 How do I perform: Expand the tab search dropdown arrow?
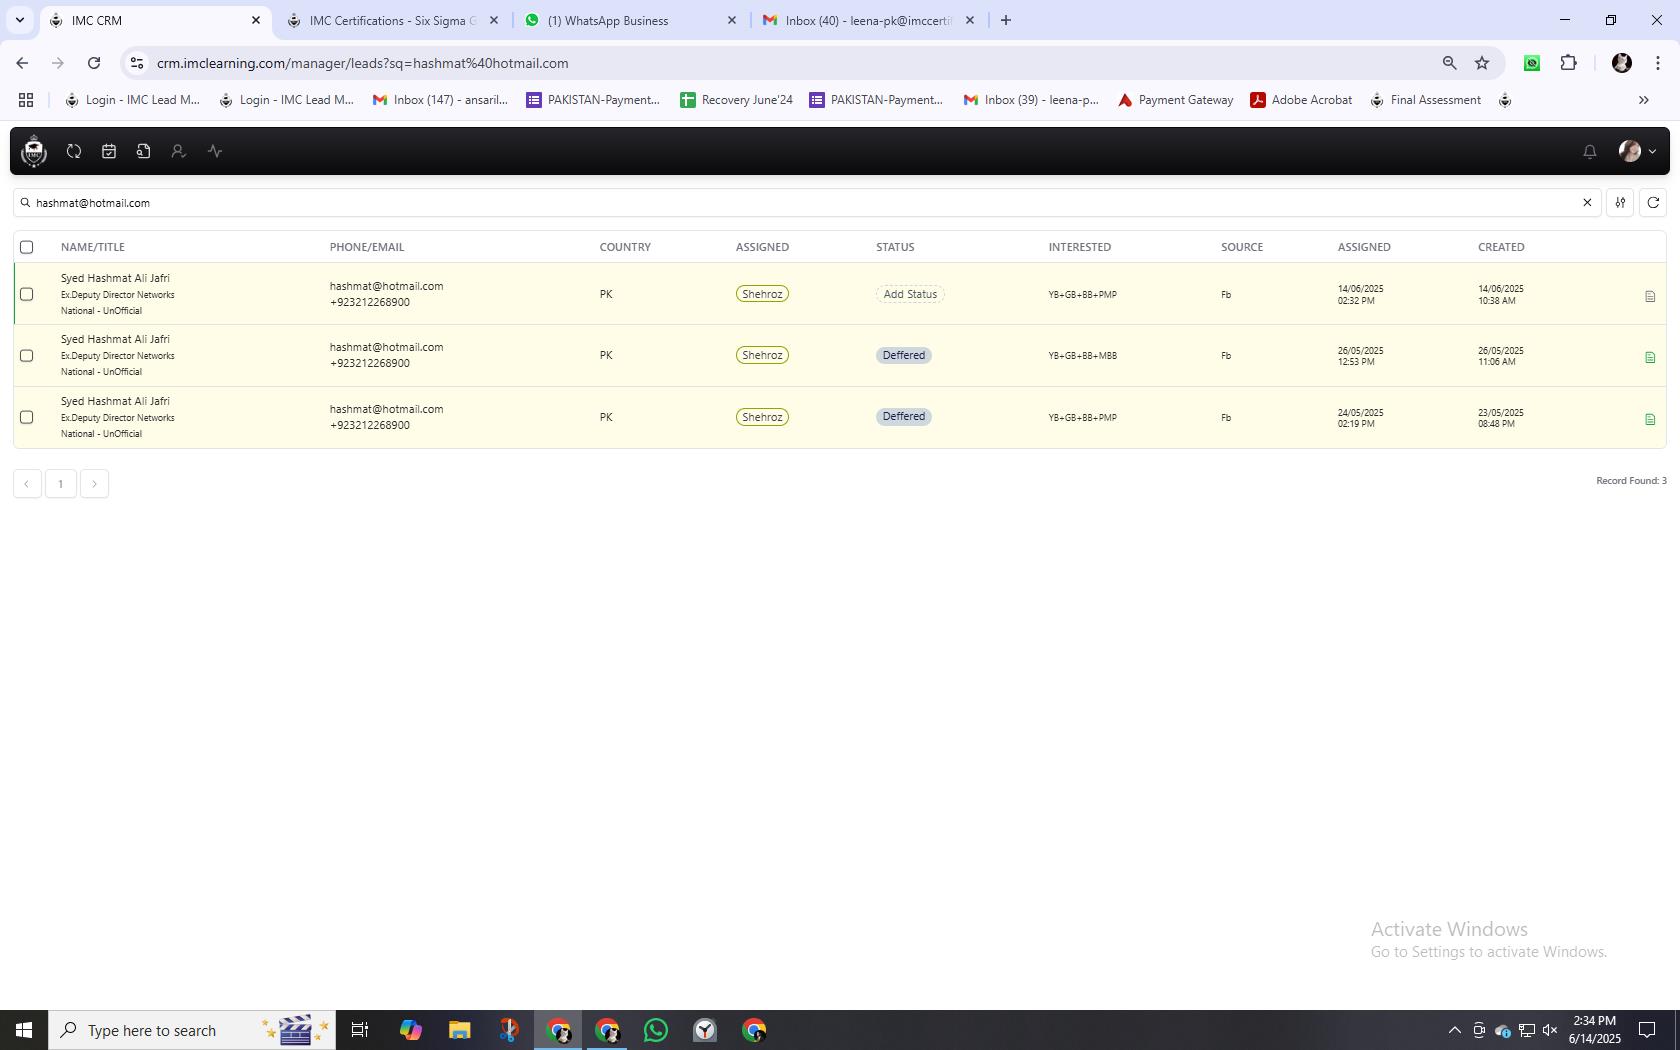click(19, 20)
